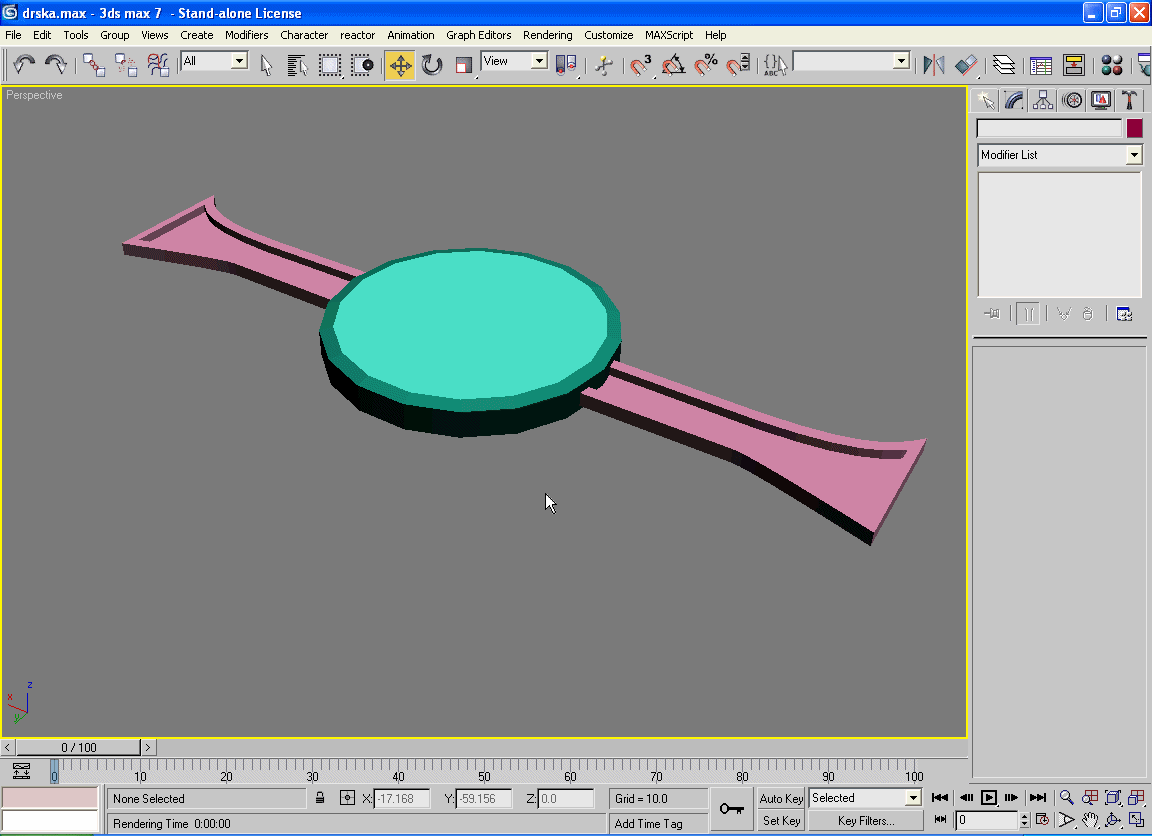1152x836 pixels.
Task: Switch to the Hierarchy panel icon
Action: (x=1043, y=100)
